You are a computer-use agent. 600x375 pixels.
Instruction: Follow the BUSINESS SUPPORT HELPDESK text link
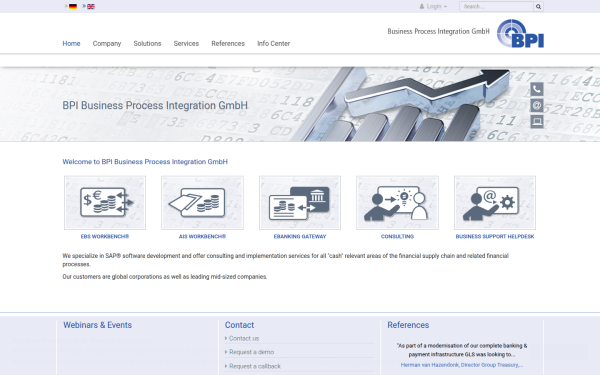[x=495, y=236]
